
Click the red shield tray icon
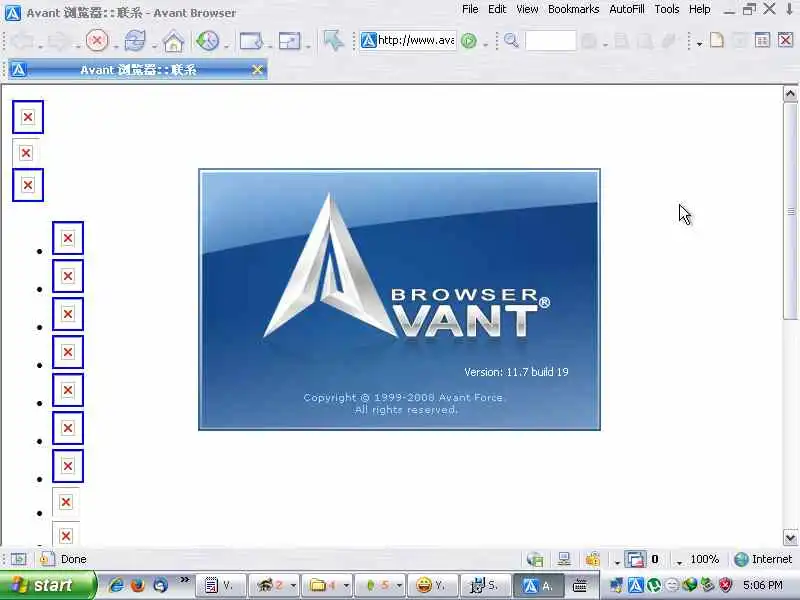(x=726, y=585)
